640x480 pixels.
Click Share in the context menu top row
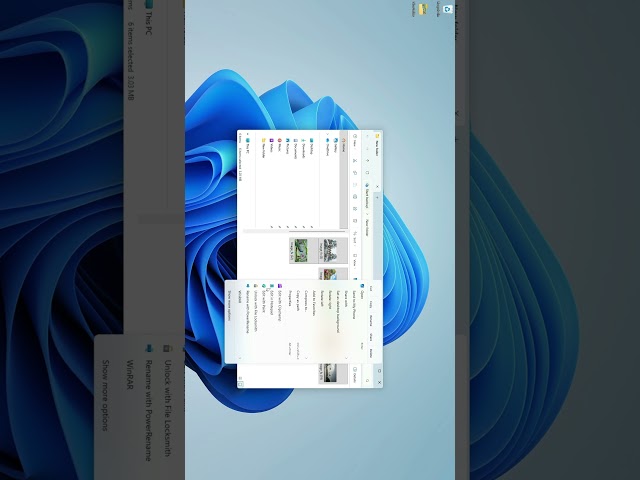click(x=371, y=337)
